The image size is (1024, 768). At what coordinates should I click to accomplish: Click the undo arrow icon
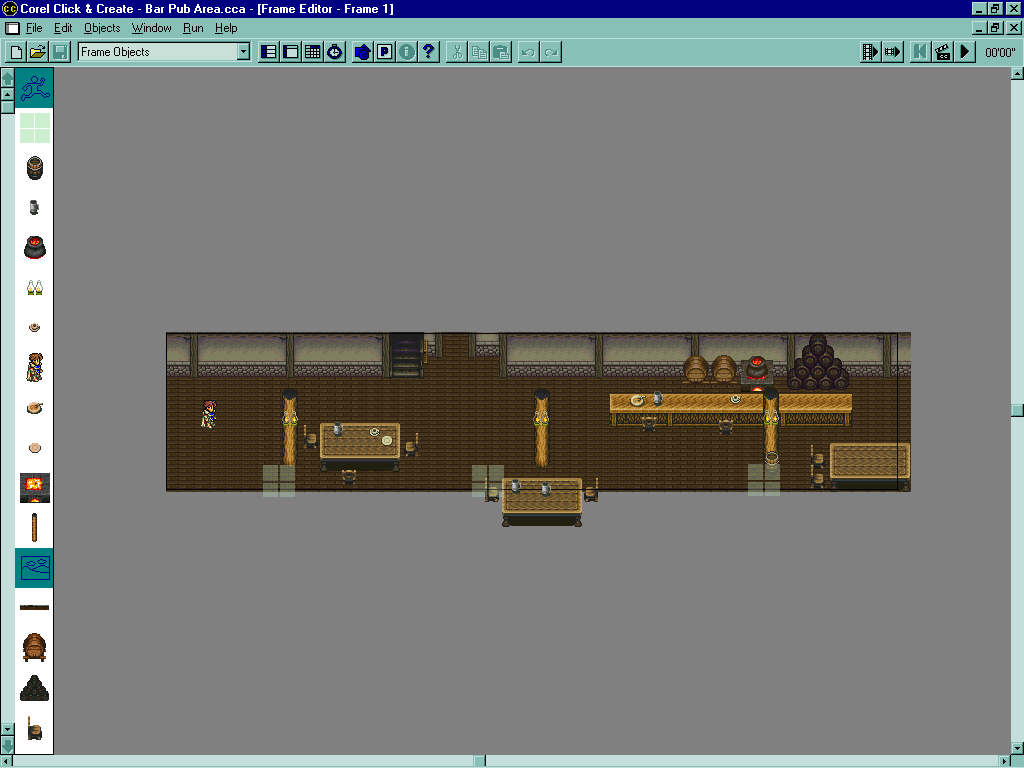pos(528,52)
